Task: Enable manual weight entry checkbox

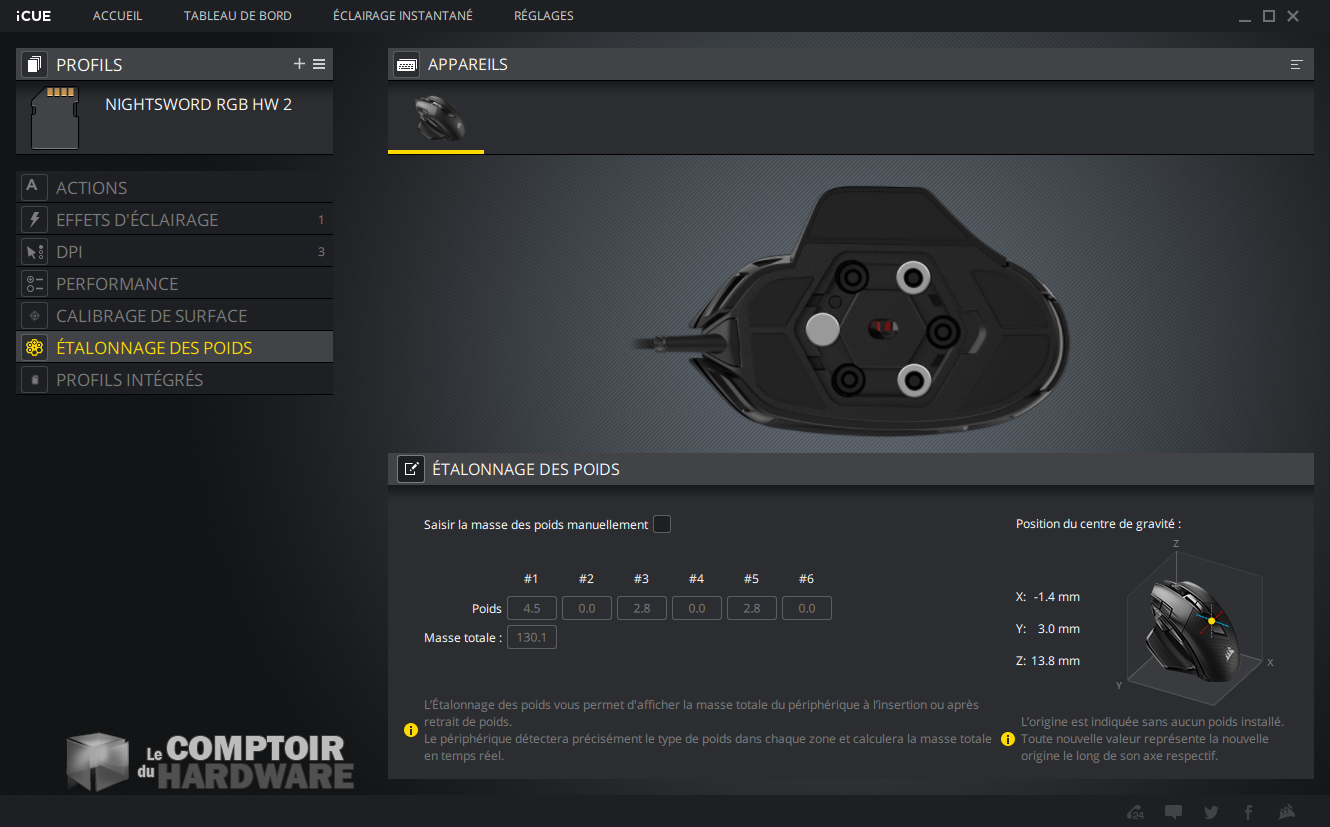Action: coord(661,524)
